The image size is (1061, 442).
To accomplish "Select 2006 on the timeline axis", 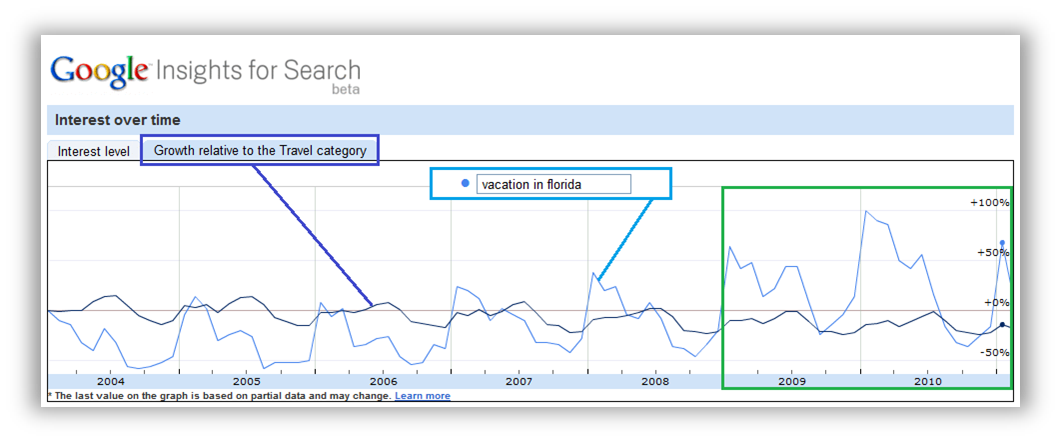I will tap(383, 382).
